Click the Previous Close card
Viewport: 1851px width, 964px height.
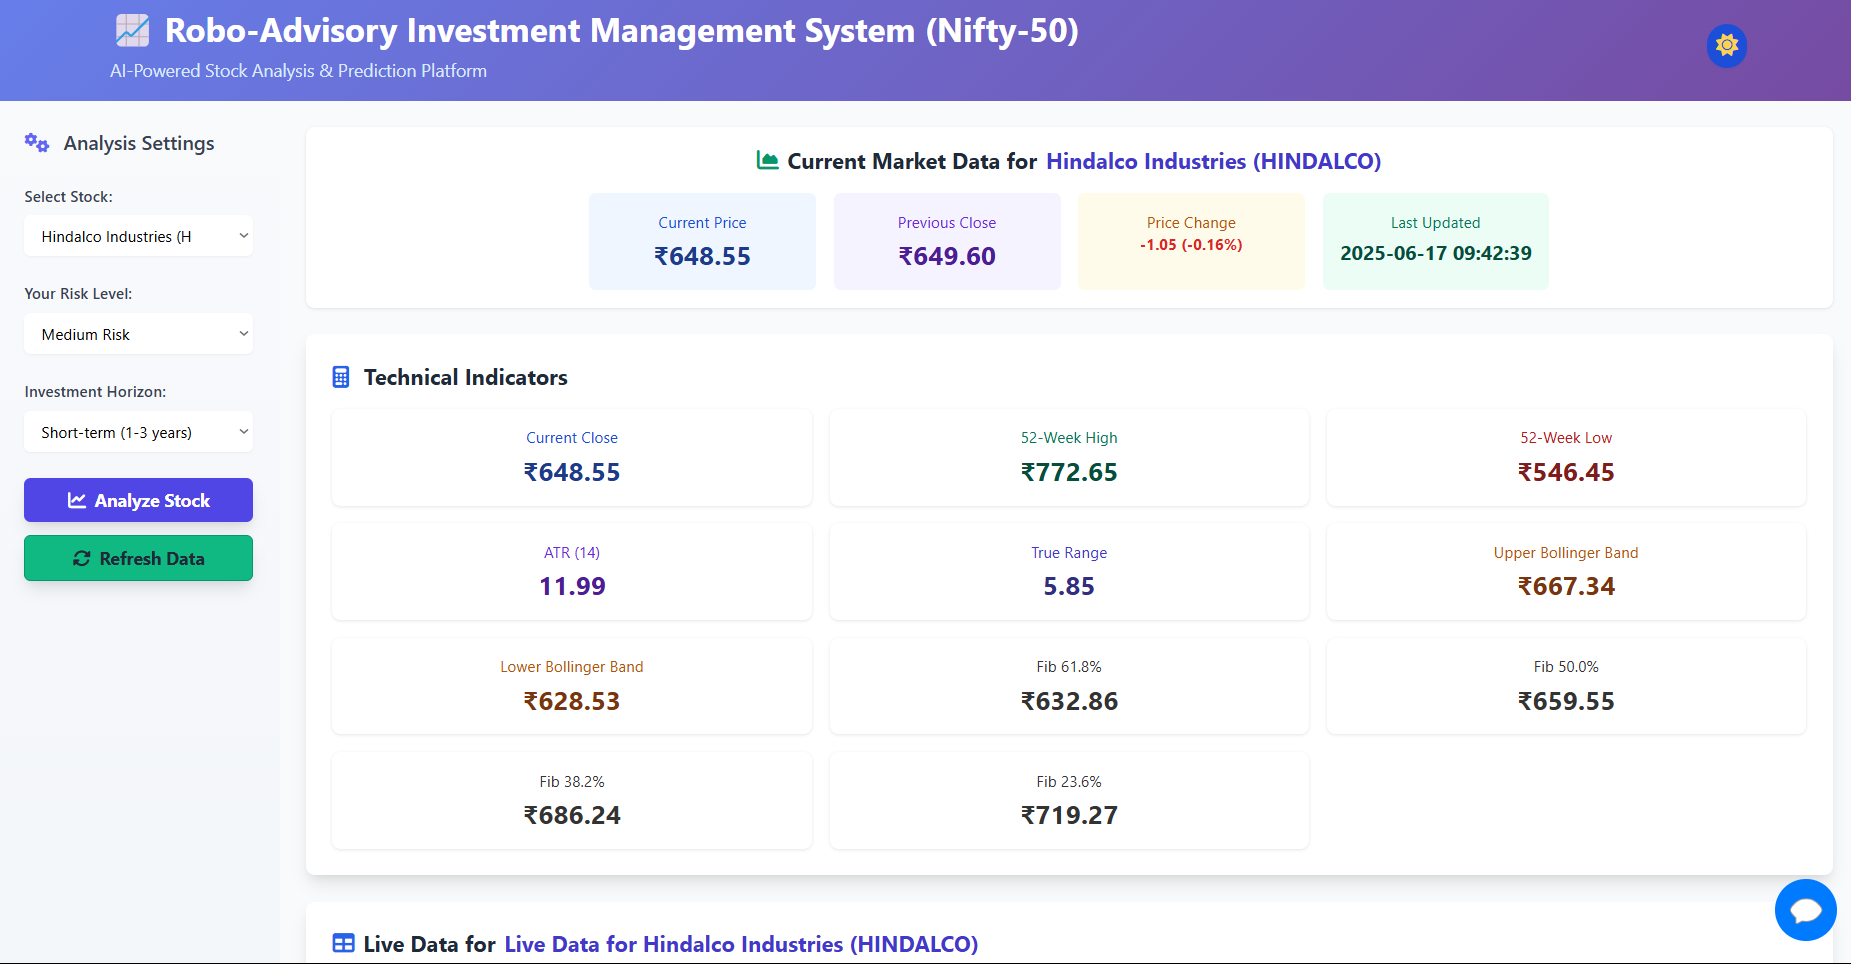946,241
